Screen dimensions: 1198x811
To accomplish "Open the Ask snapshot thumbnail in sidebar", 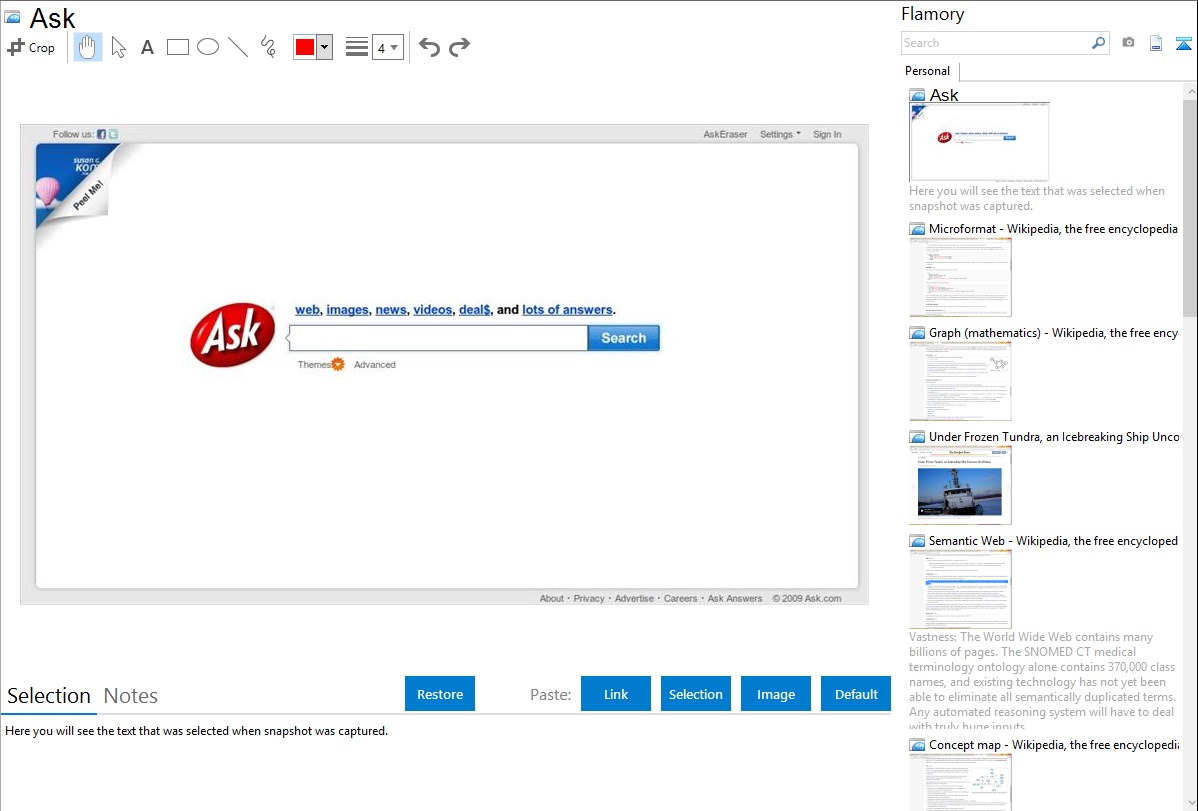I will (x=979, y=142).
